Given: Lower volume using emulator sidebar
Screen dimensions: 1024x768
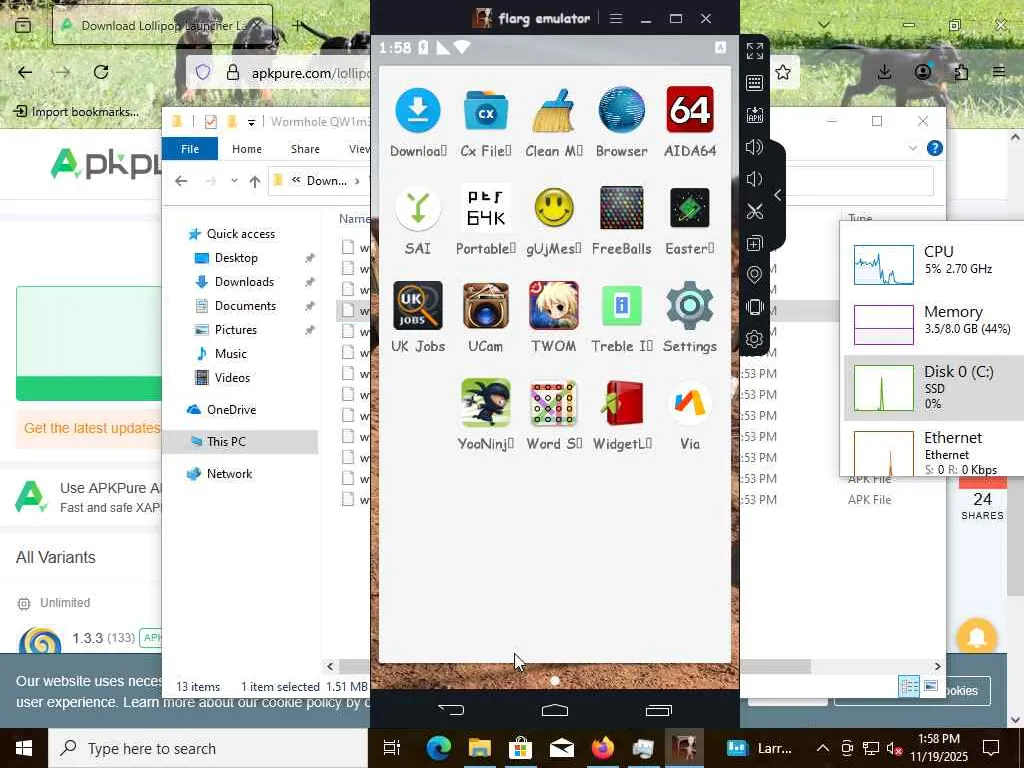Looking at the screenshot, I should 754,179.
